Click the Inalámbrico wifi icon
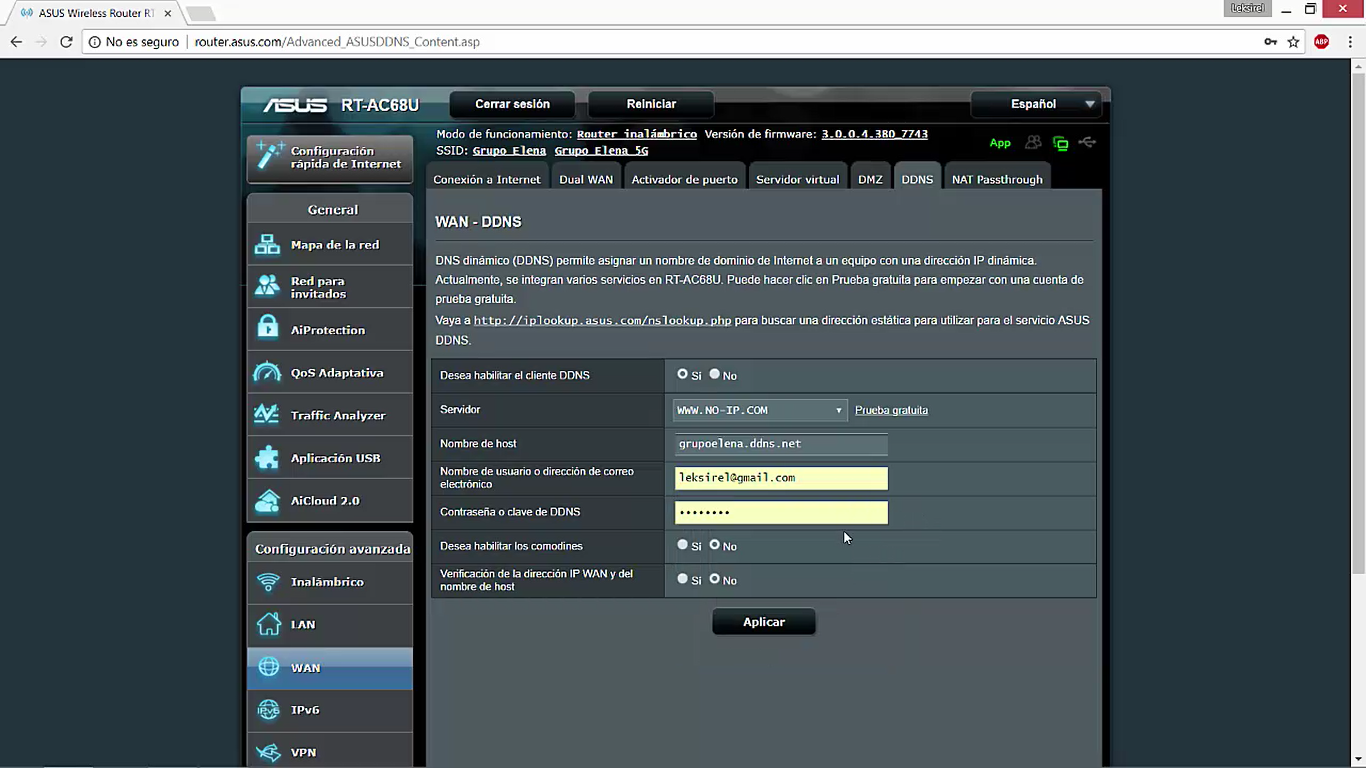Screen dimensions: 1366x768 coord(268,582)
